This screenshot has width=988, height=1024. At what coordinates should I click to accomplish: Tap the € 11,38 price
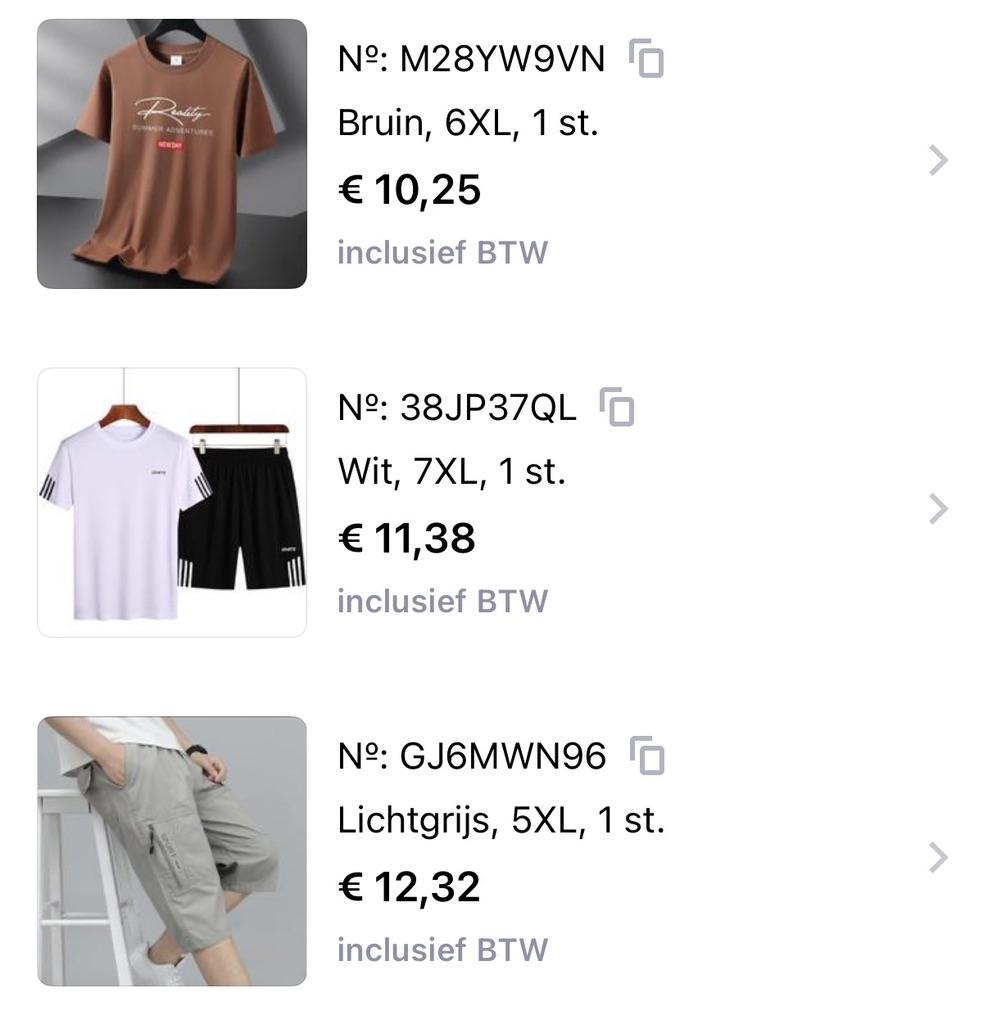407,539
